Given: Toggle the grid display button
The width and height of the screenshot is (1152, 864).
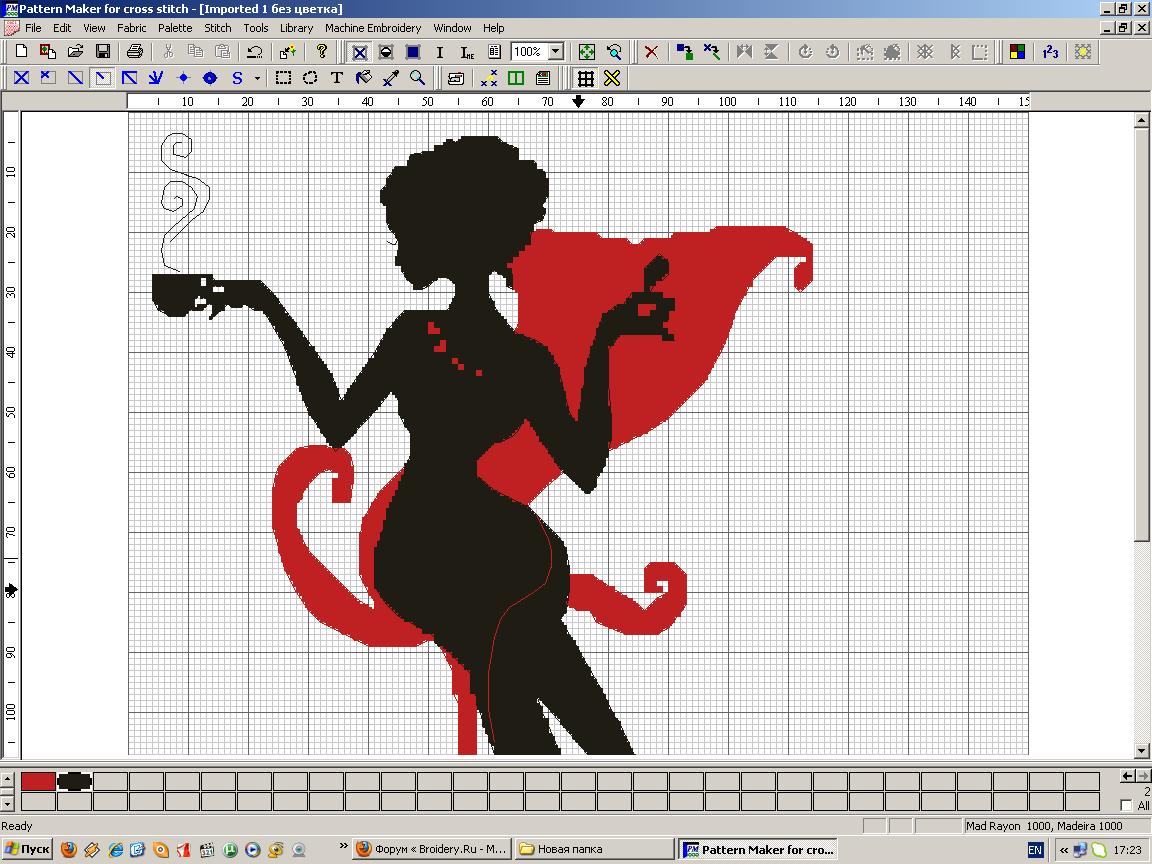Looking at the screenshot, I should tap(586, 78).
